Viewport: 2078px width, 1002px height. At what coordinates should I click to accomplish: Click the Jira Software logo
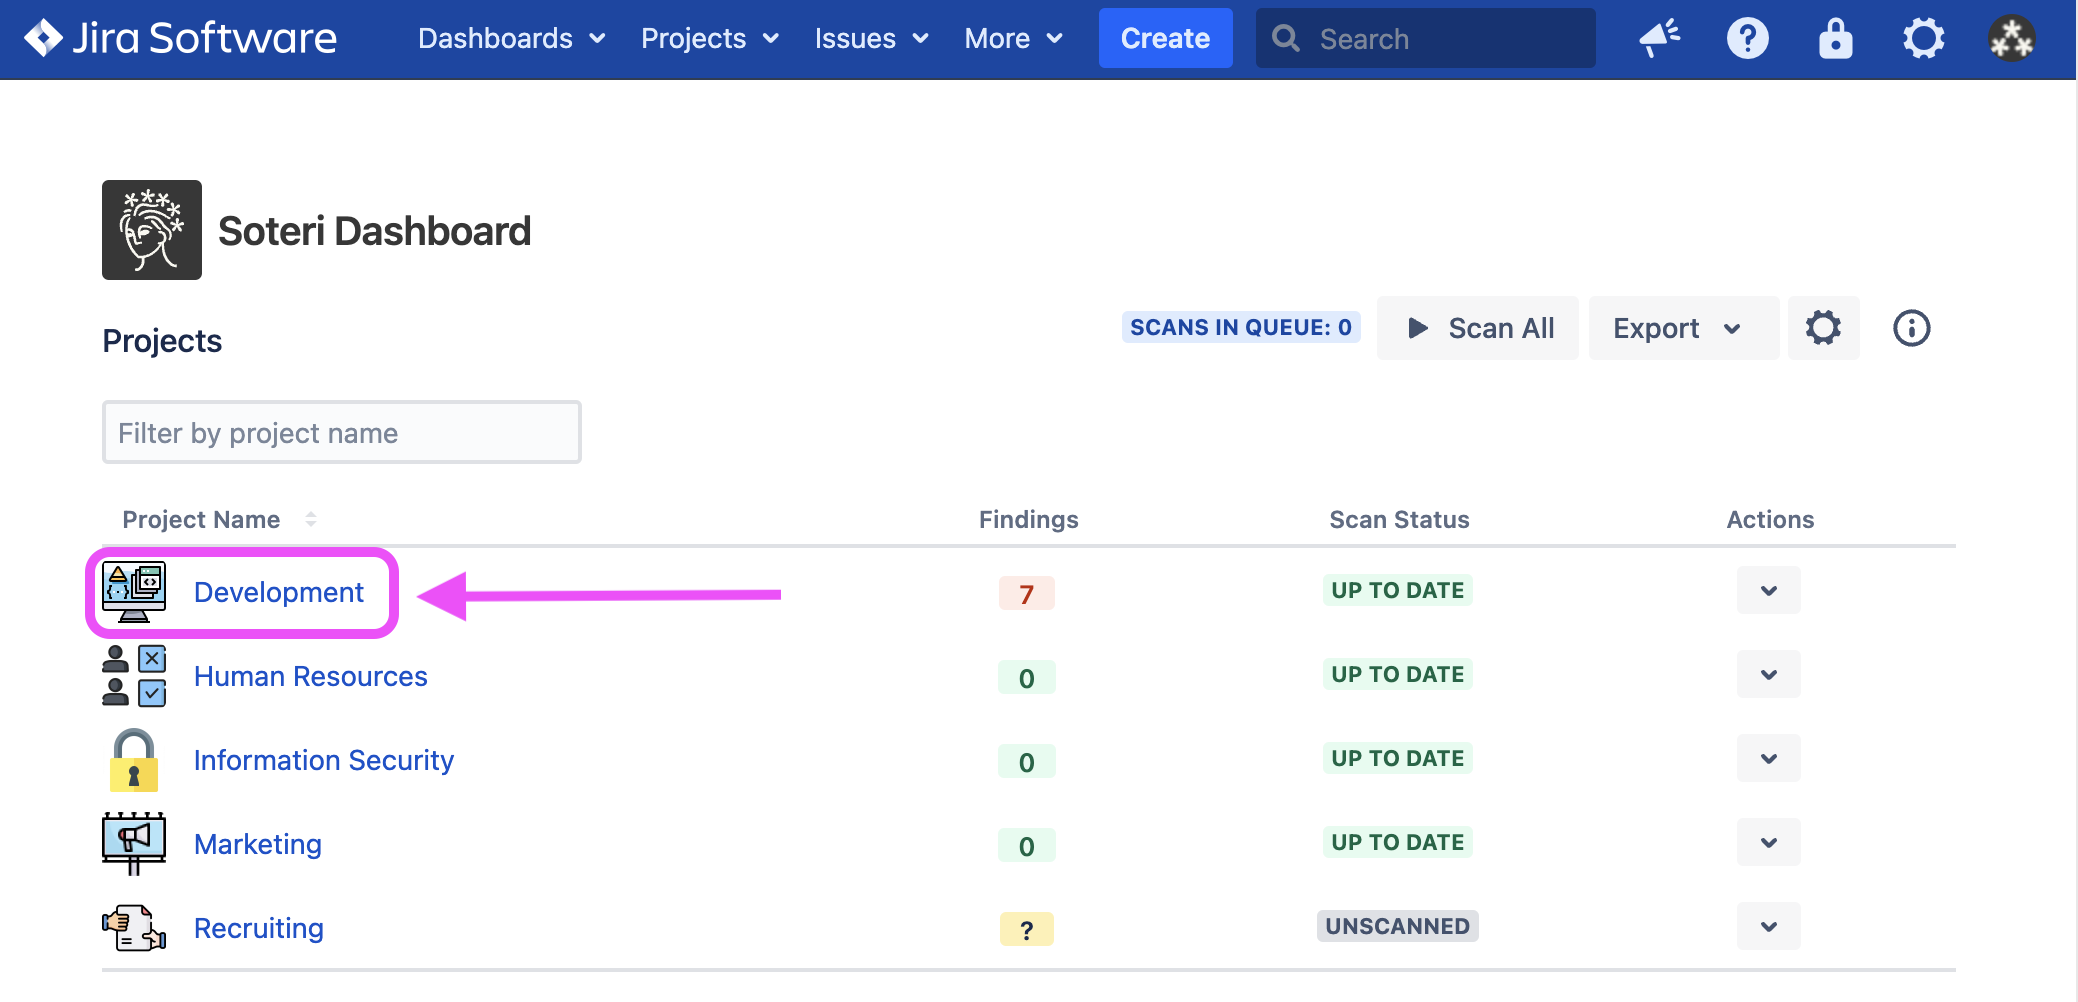pyautogui.click(x=180, y=39)
